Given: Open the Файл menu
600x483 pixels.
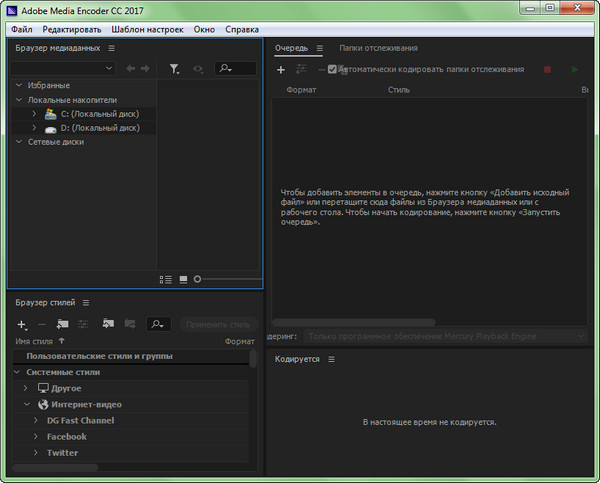Looking at the screenshot, I should click(x=22, y=30).
